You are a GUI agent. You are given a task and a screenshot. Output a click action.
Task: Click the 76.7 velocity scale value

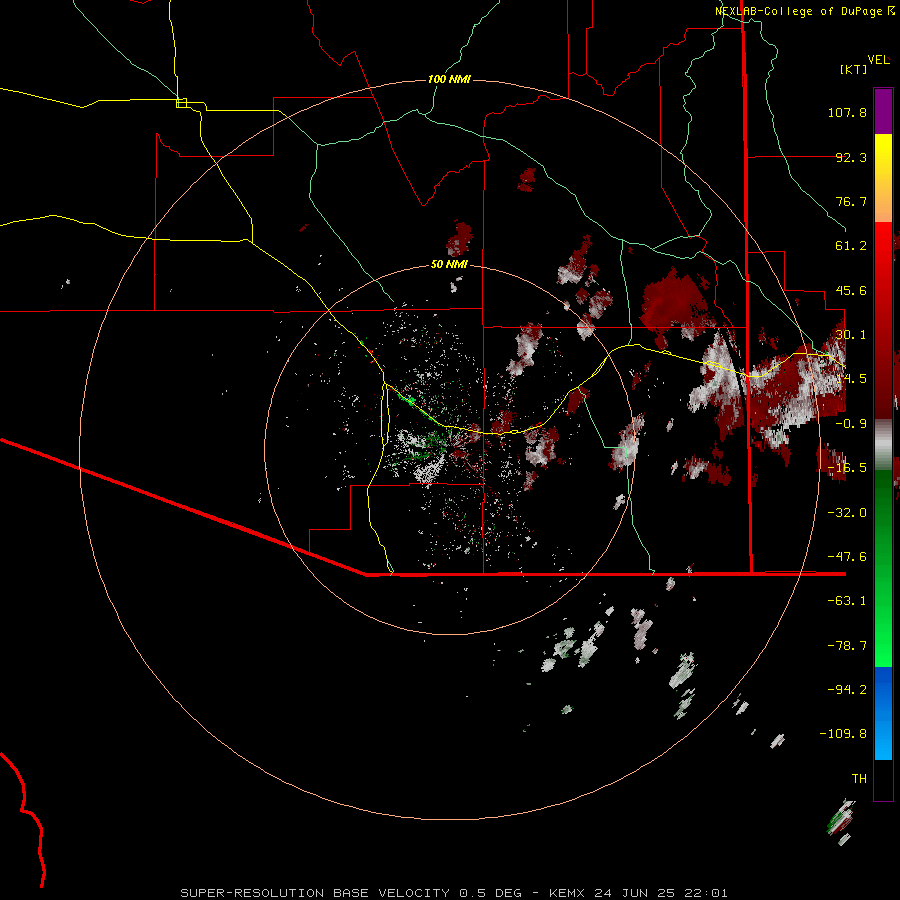pyautogui.click(x=851, y=201)
